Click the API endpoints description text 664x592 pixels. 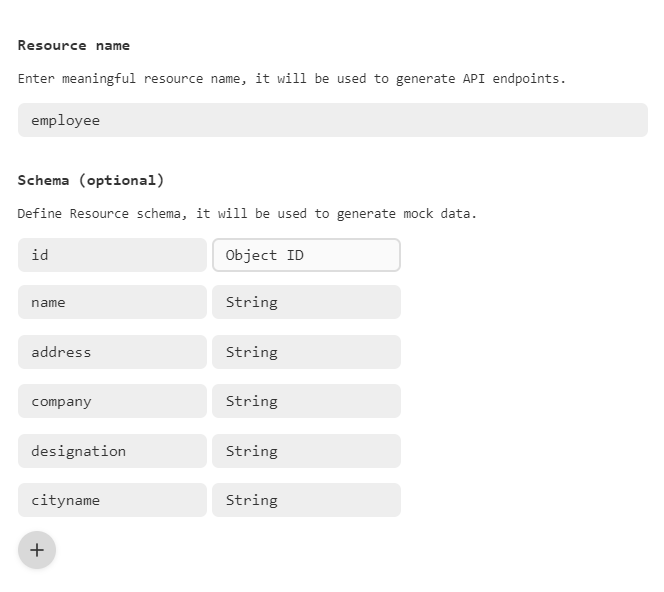click(291, 78)
